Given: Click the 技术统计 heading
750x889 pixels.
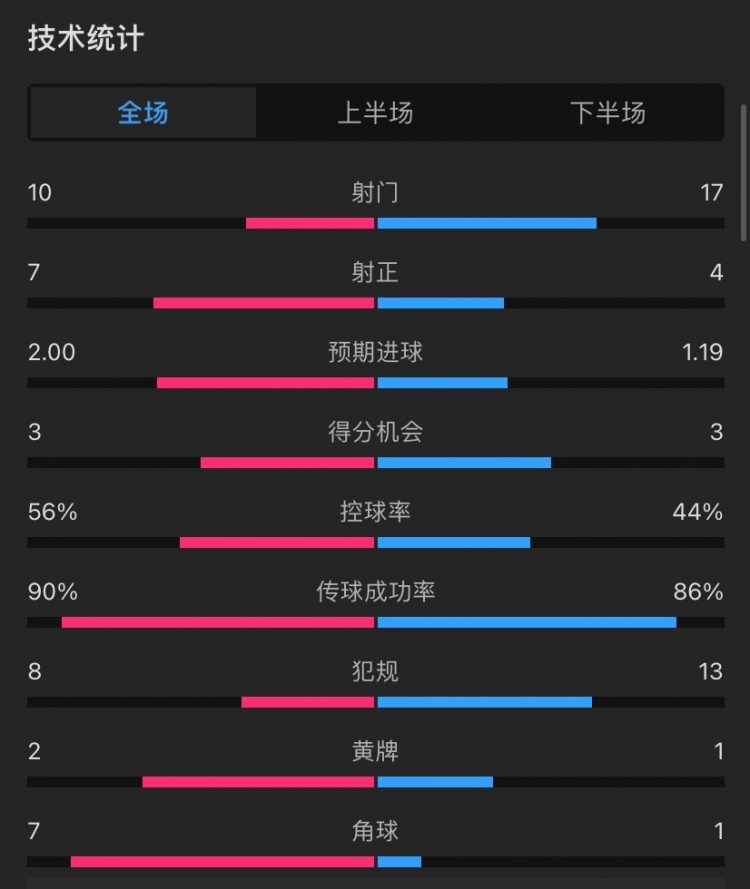Looking at the screenshot, I should click(x=86, y=39).
